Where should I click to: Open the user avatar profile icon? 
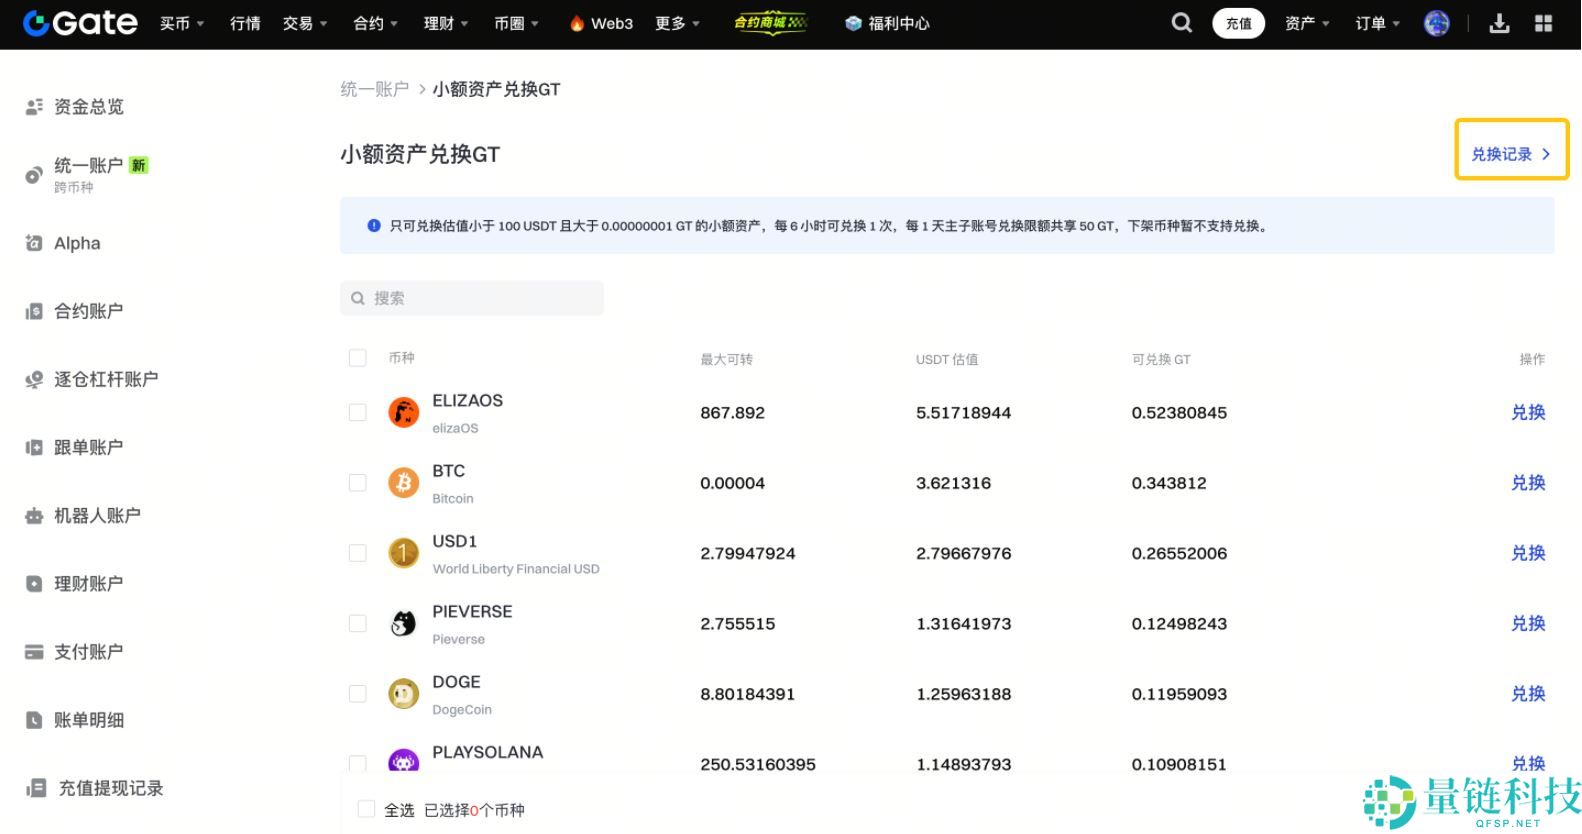1437,23
